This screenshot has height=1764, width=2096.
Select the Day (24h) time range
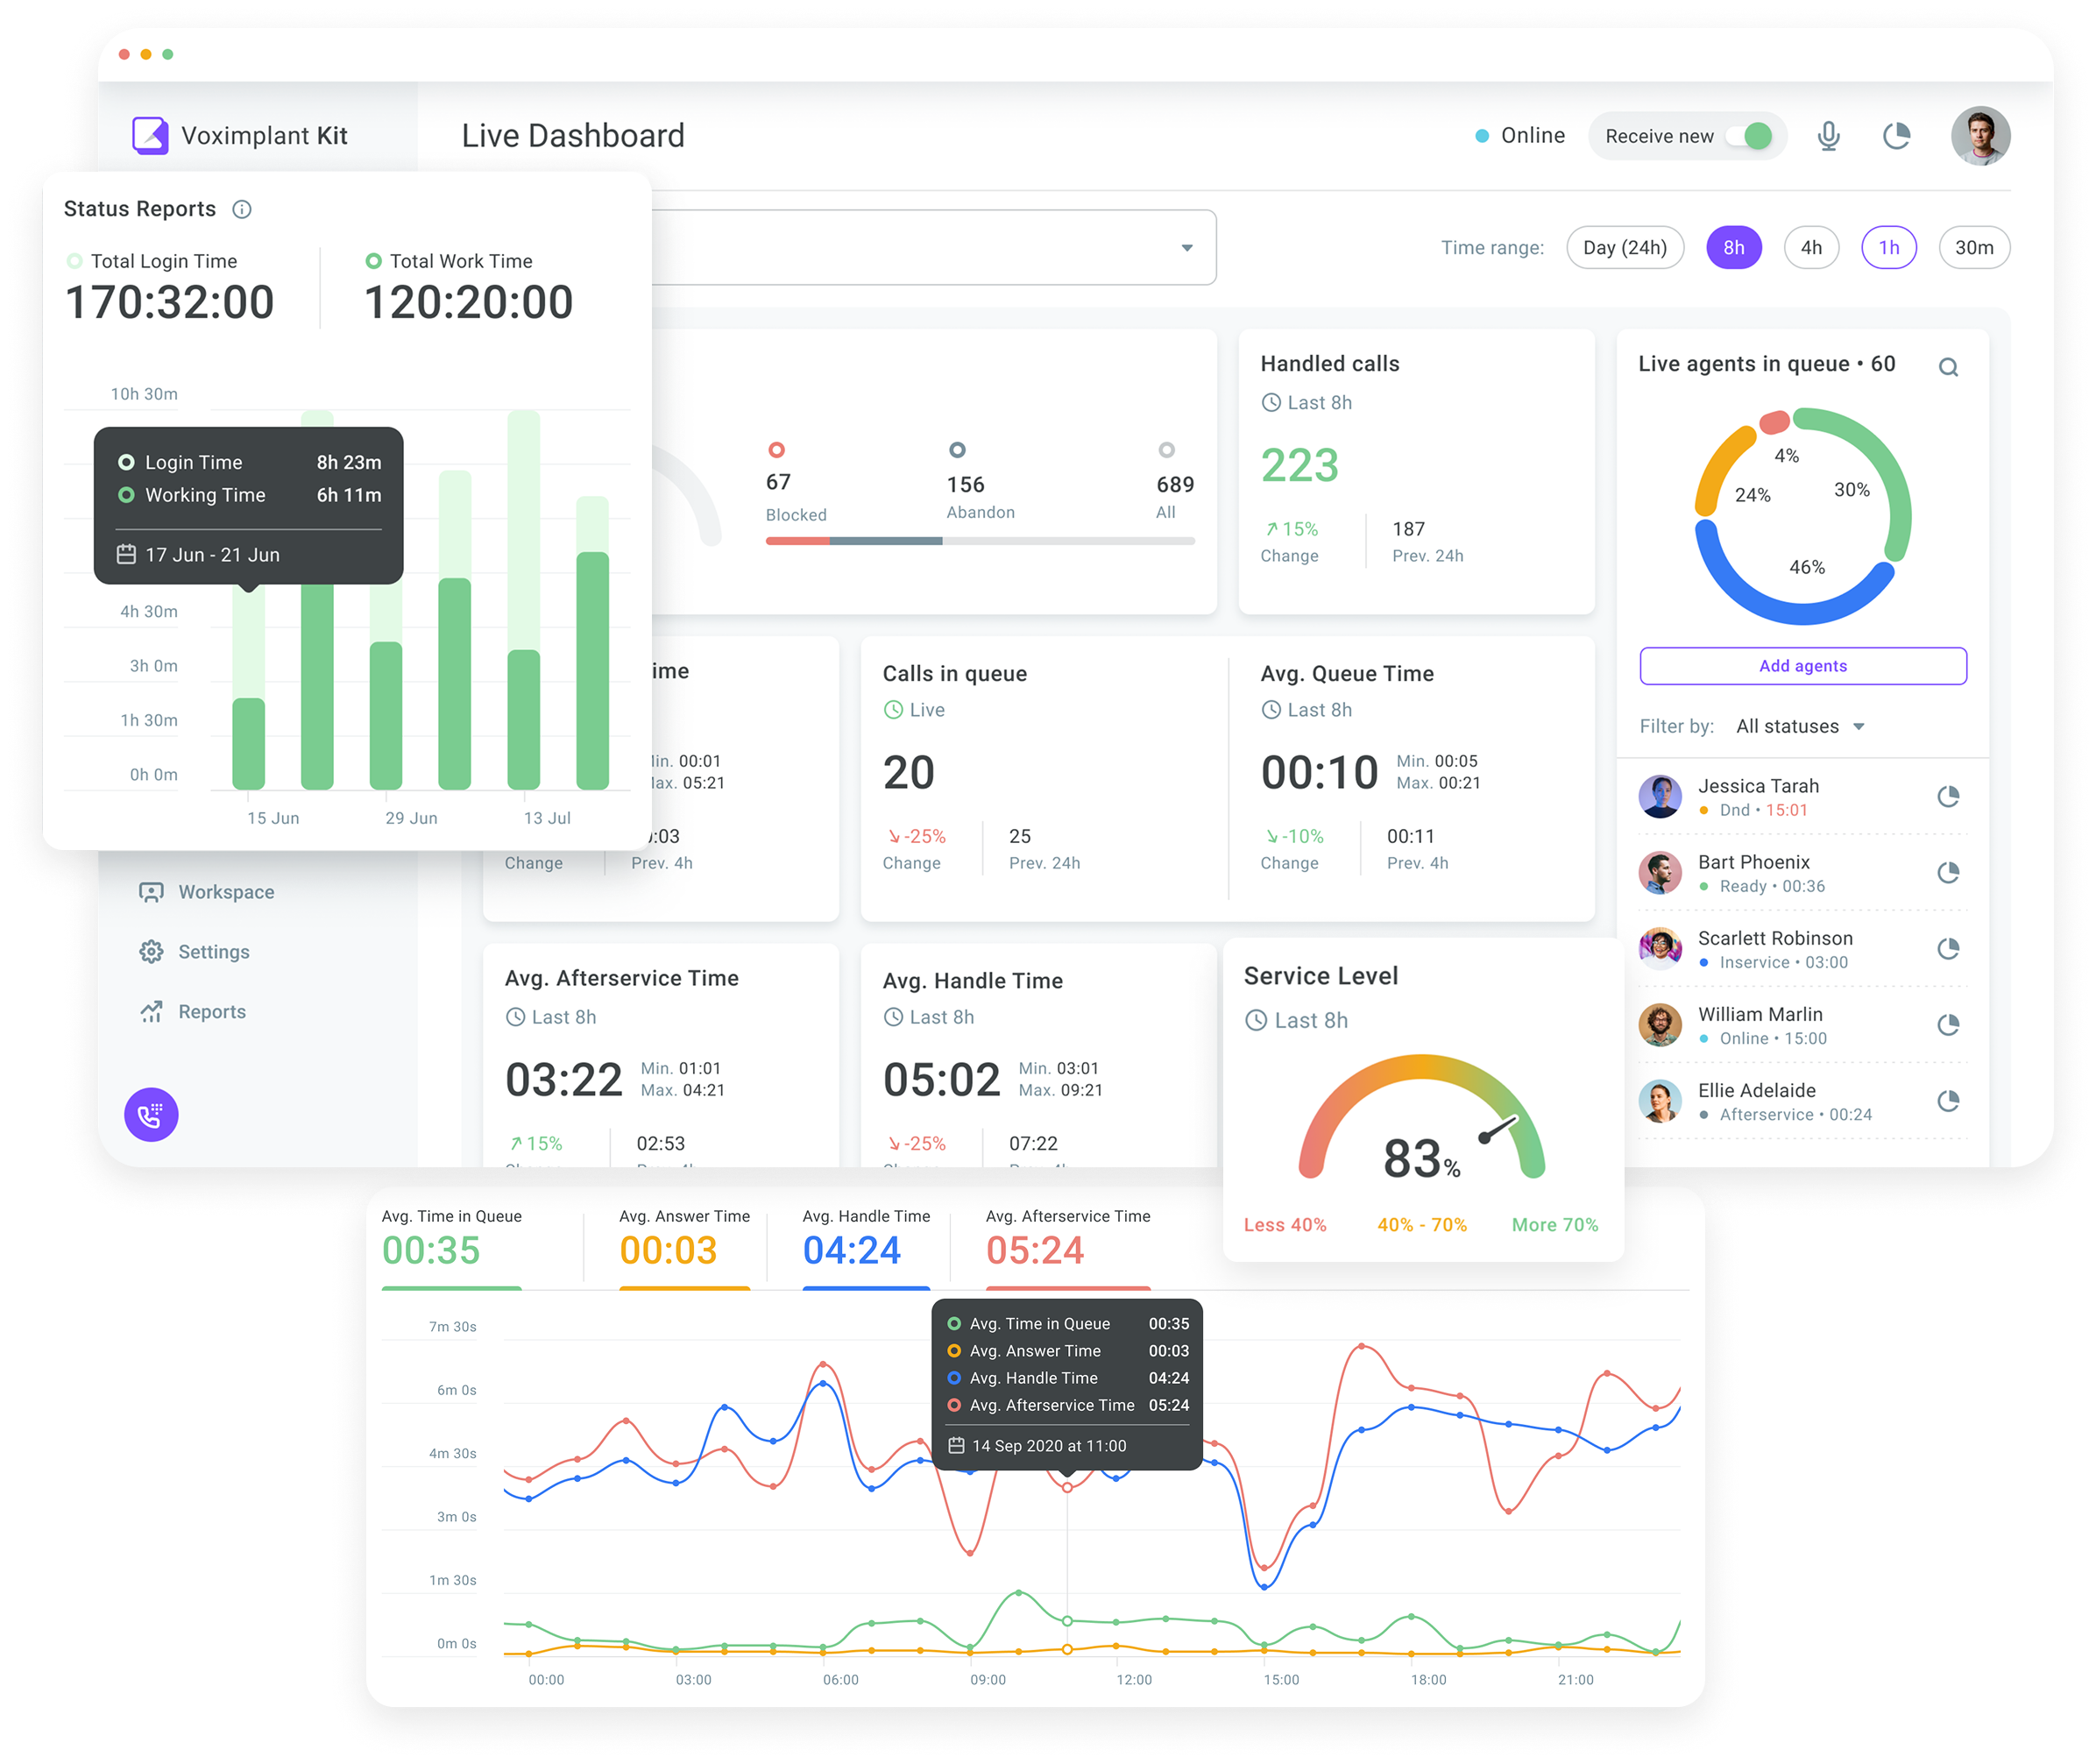coord(1625,247)
